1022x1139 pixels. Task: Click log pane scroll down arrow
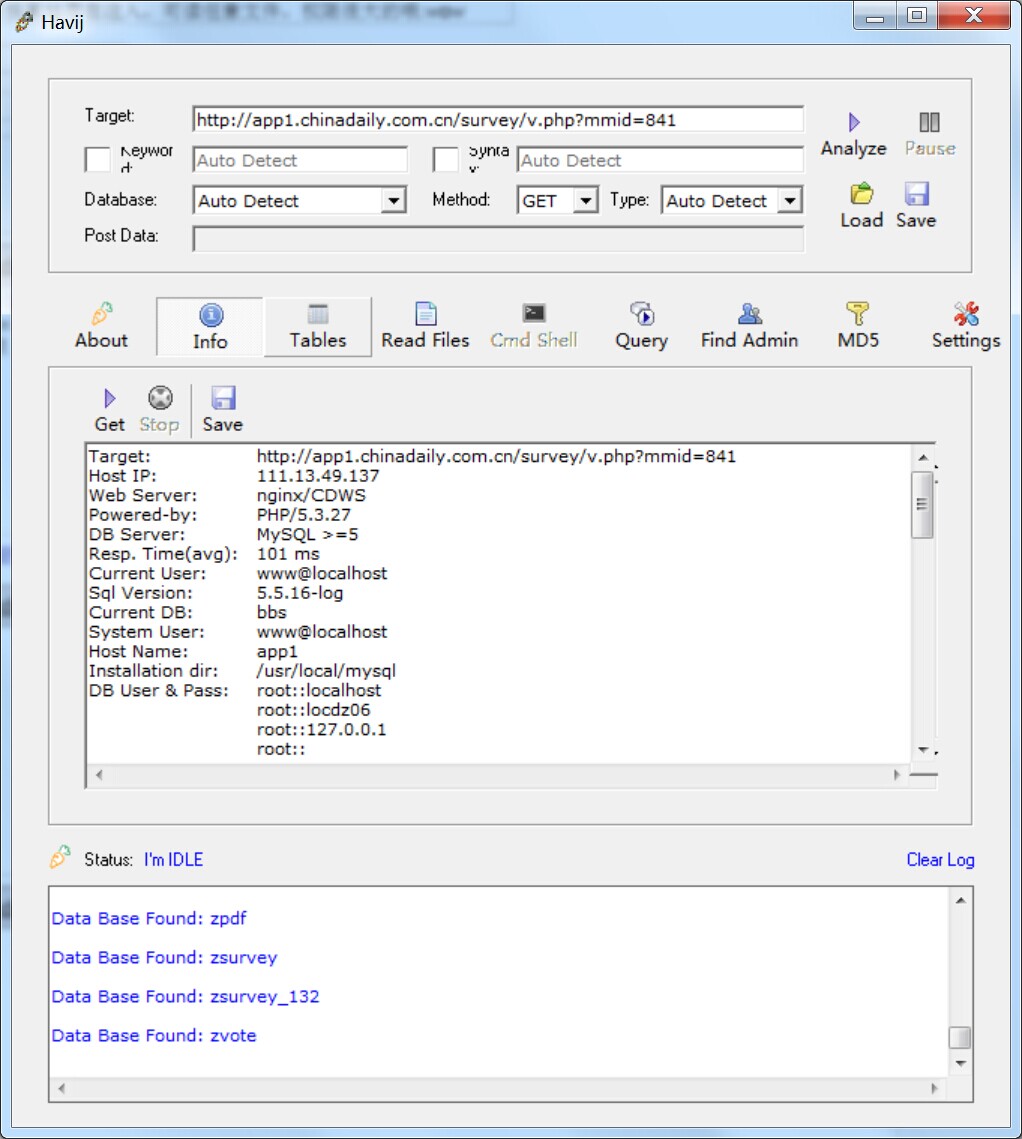(x=960, y=1063)
